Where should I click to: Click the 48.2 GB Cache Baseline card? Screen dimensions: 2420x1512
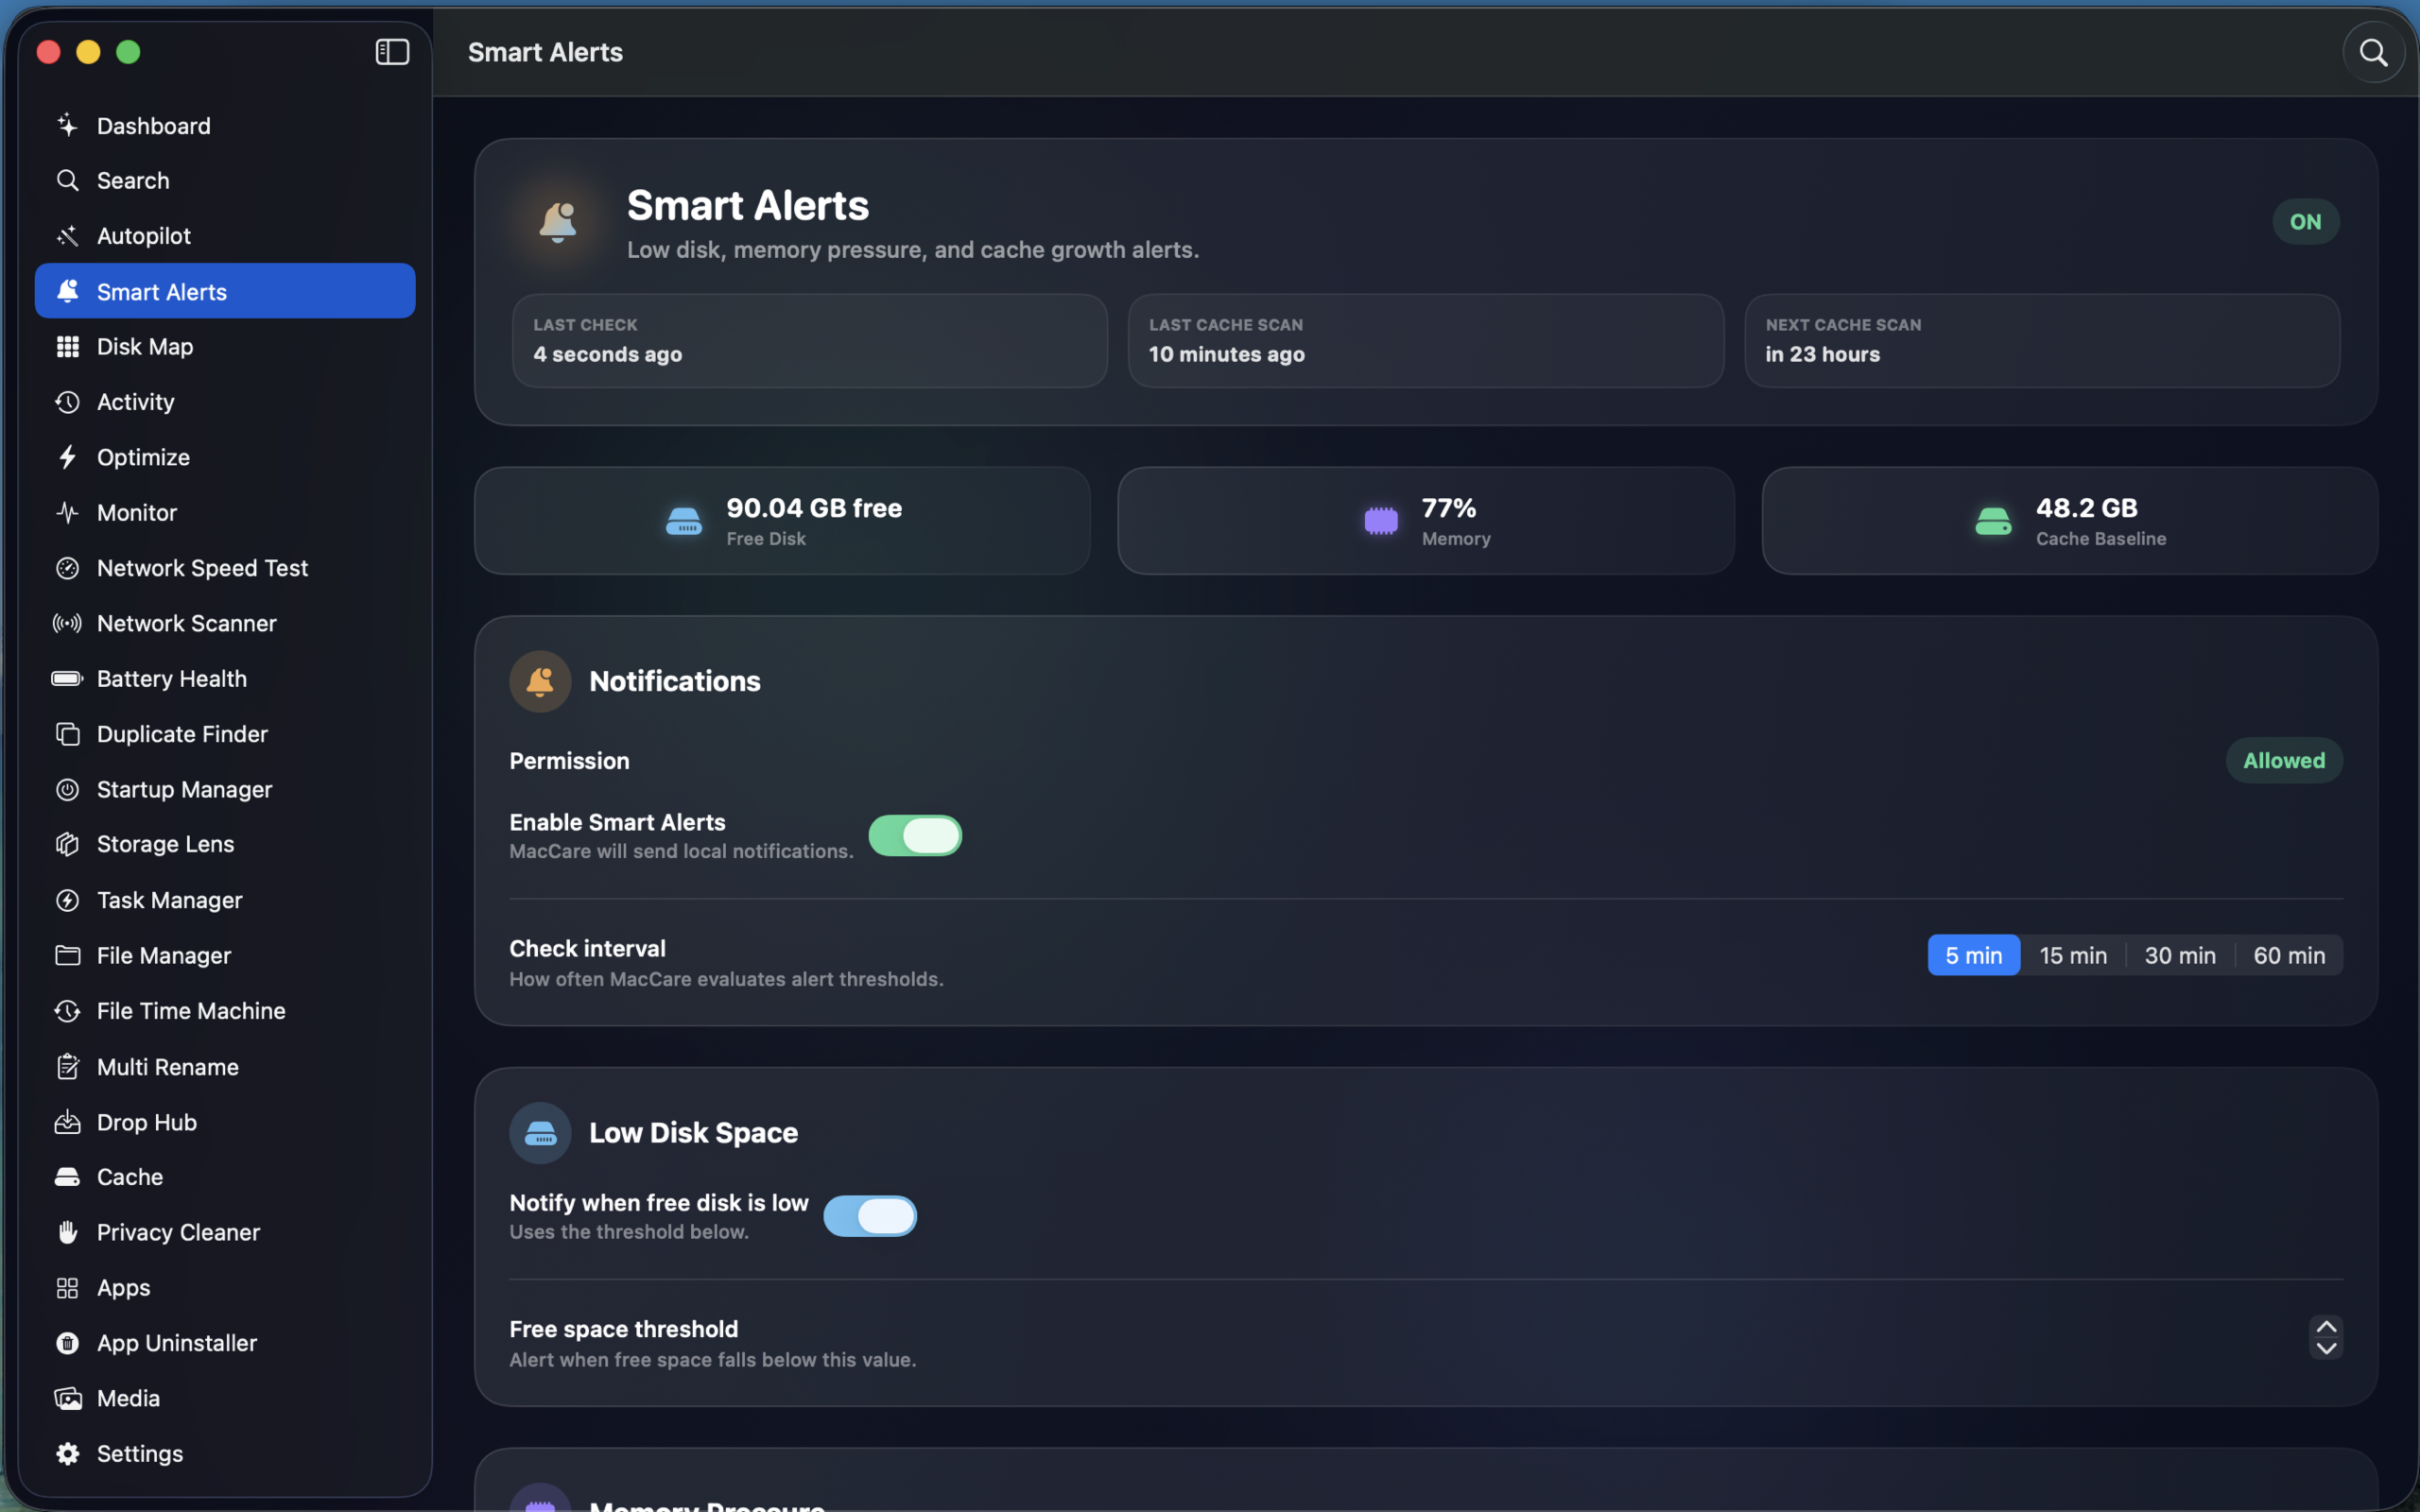pos(2069,521)
